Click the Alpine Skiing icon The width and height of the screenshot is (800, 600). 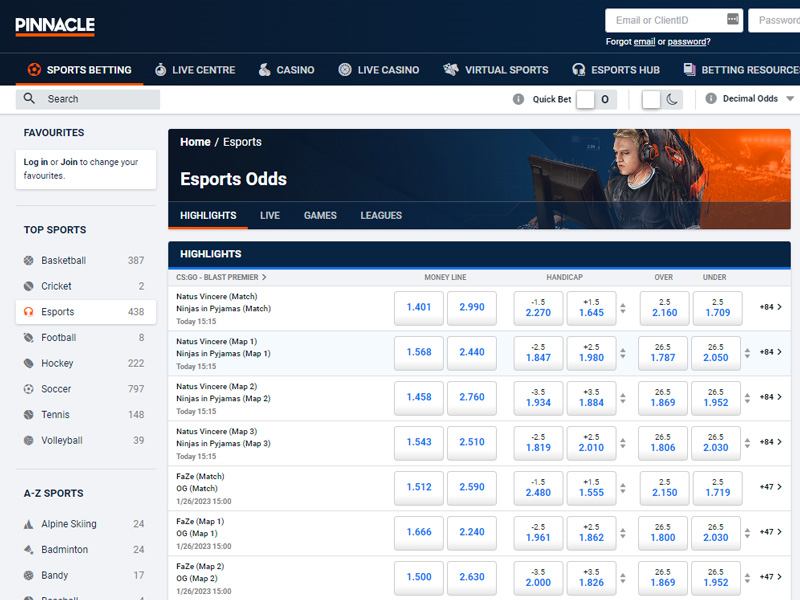tap(29, 524)
